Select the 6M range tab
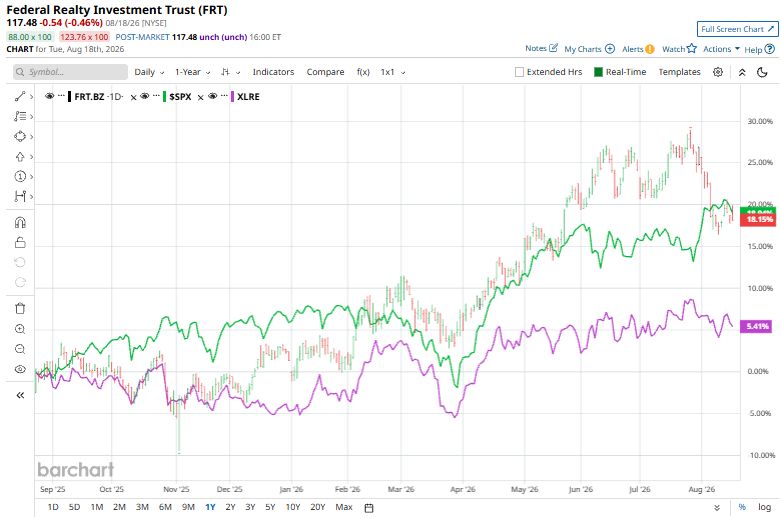This screenshot has width=781, height=523. [165, 507]
